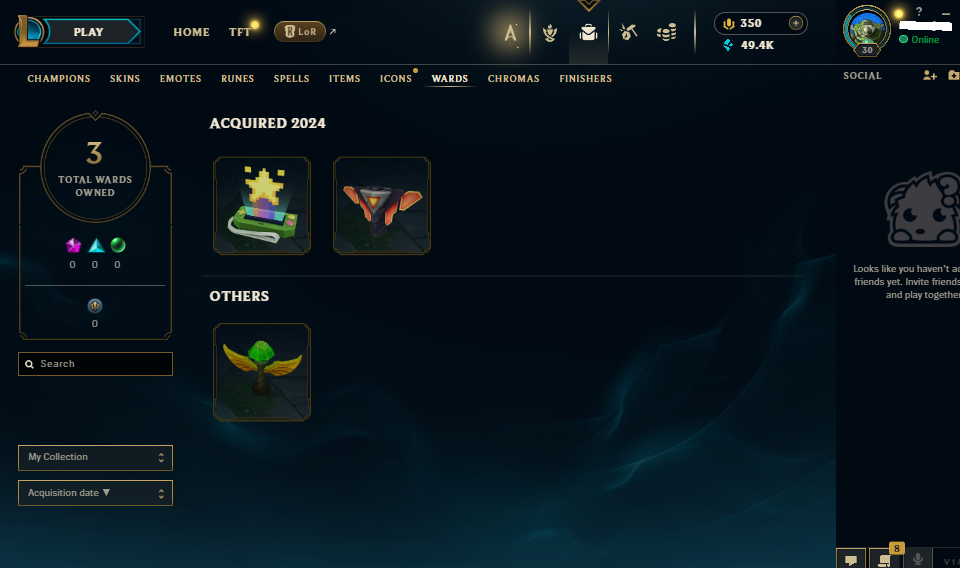The width and height of the screenshot is (960, 568).
Task: Open the Collection briefcase icon
Action: 588,32
